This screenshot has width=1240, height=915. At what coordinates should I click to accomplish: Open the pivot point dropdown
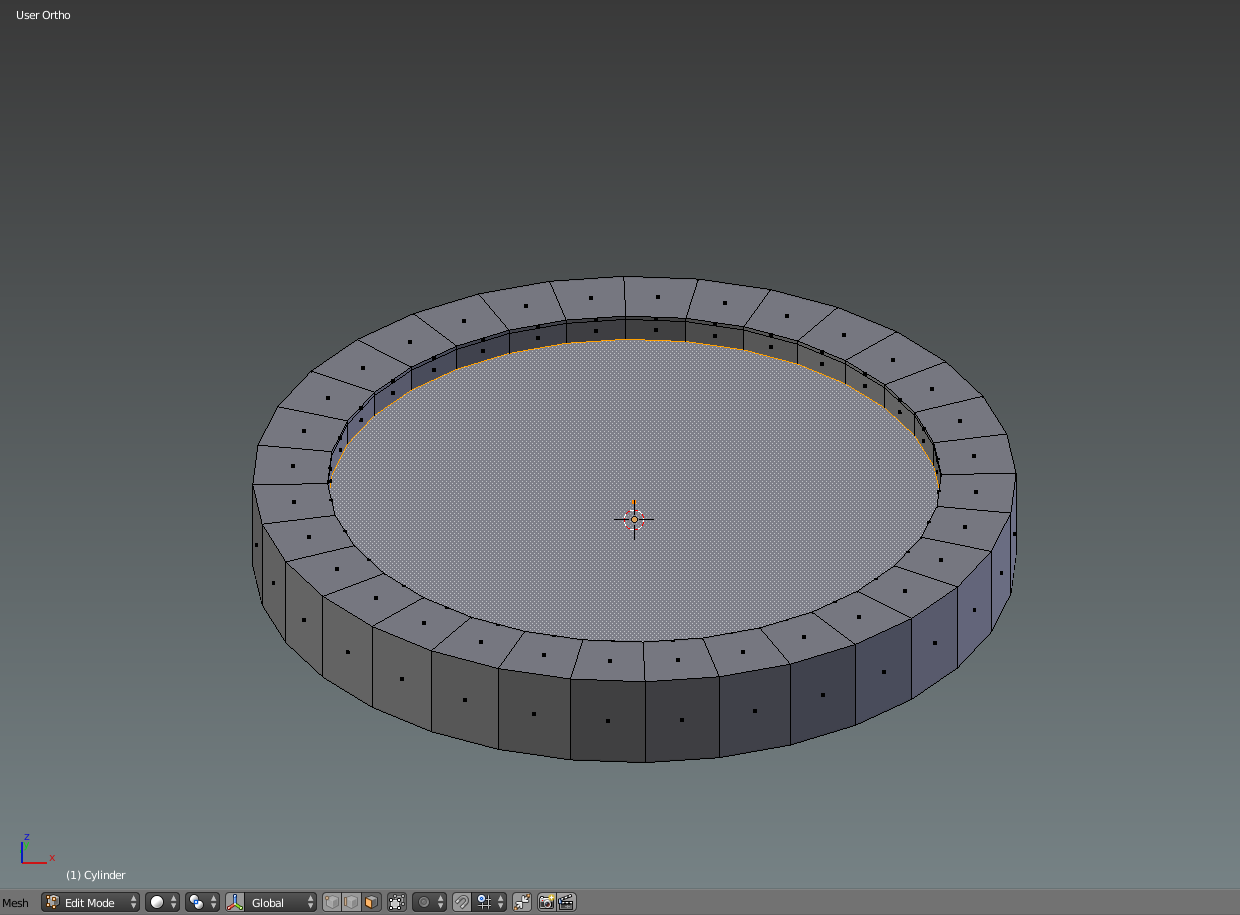[x=202, y=903]
